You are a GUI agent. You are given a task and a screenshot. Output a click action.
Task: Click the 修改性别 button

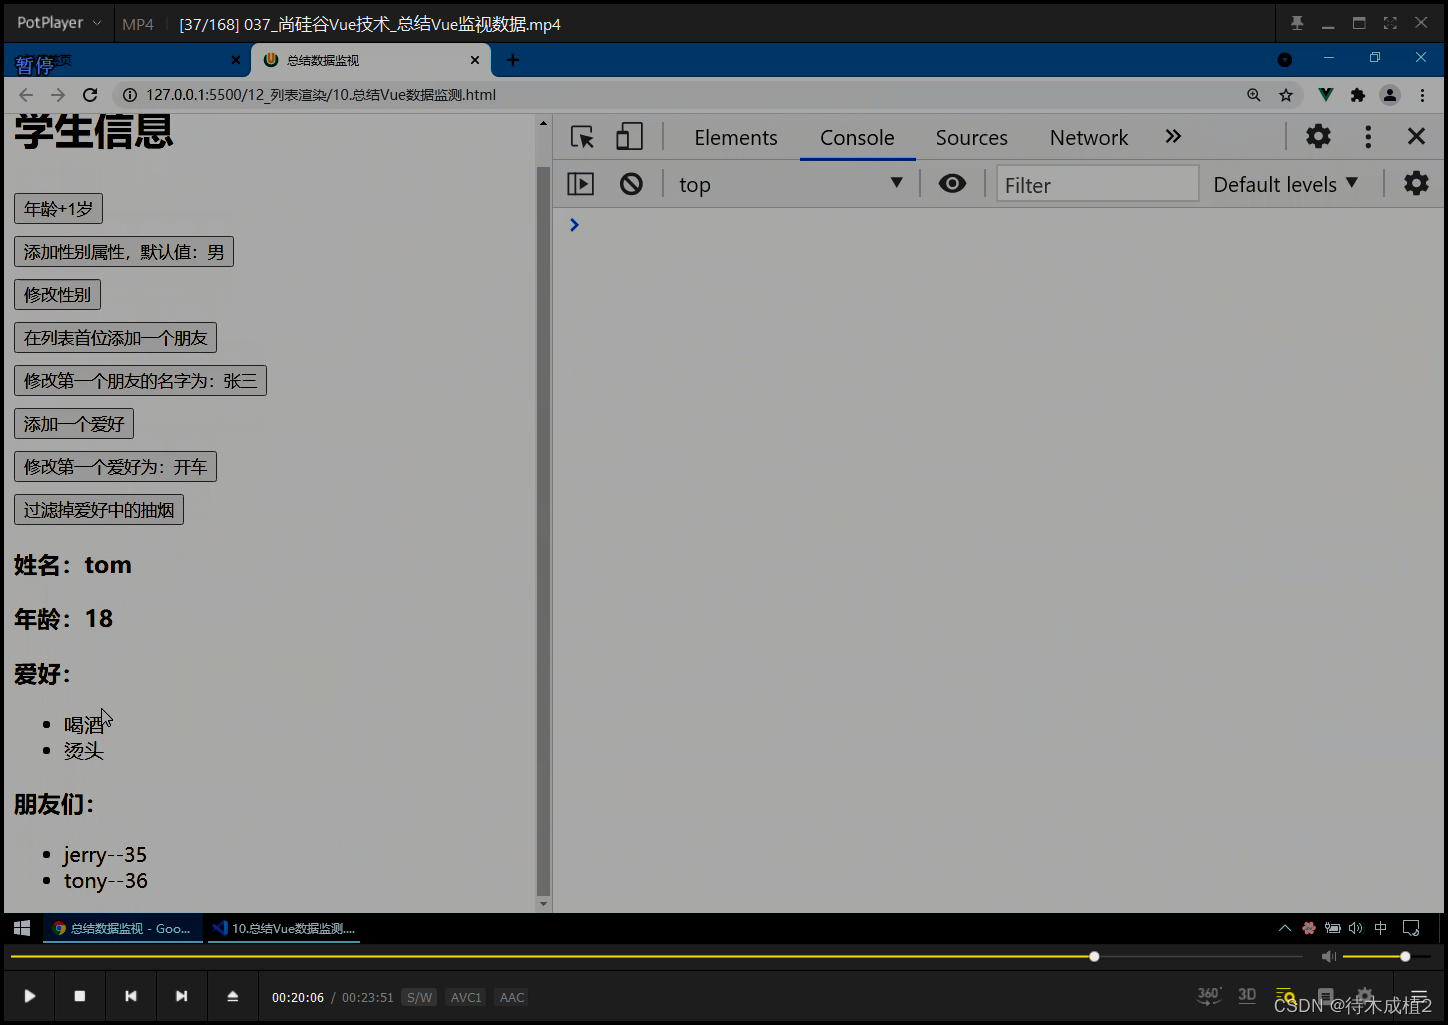(x=57, y=295)
